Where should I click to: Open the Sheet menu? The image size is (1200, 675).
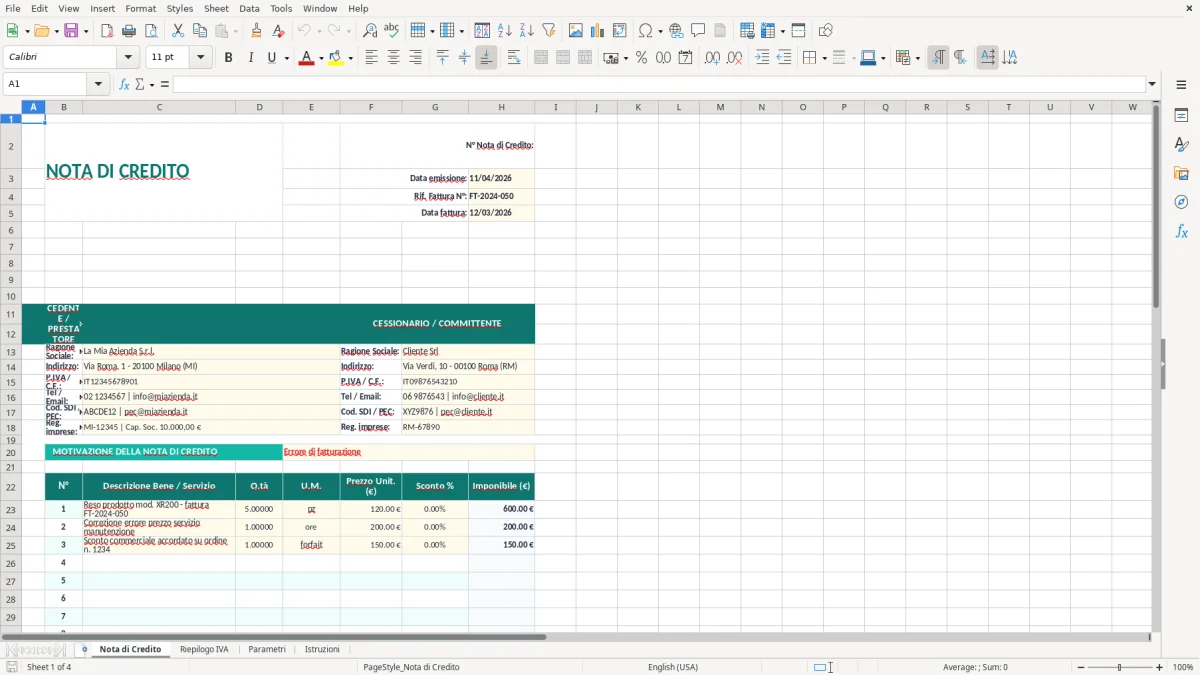point(216,8)
